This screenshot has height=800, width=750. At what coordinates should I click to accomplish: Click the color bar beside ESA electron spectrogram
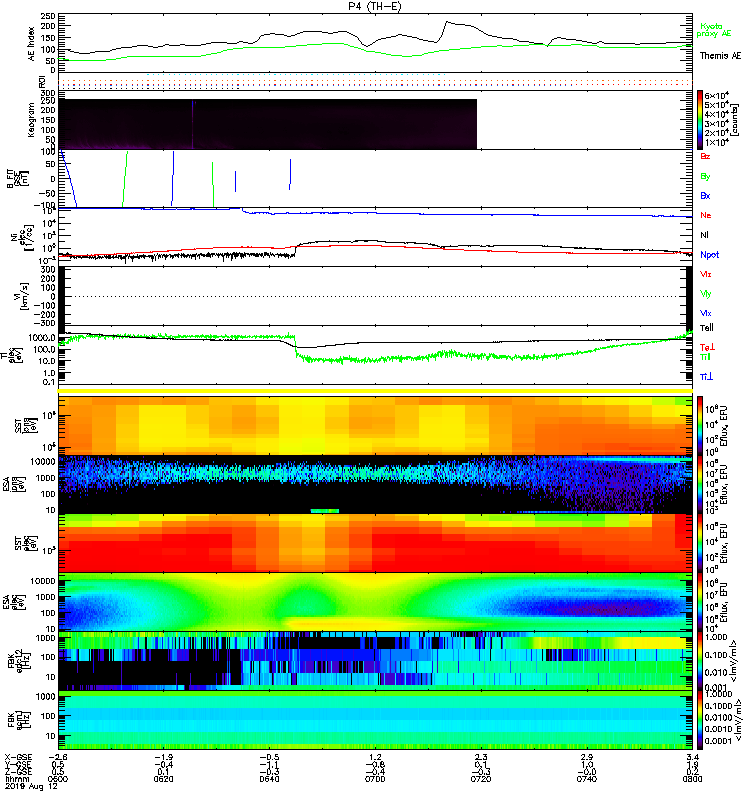pos(700,602)
